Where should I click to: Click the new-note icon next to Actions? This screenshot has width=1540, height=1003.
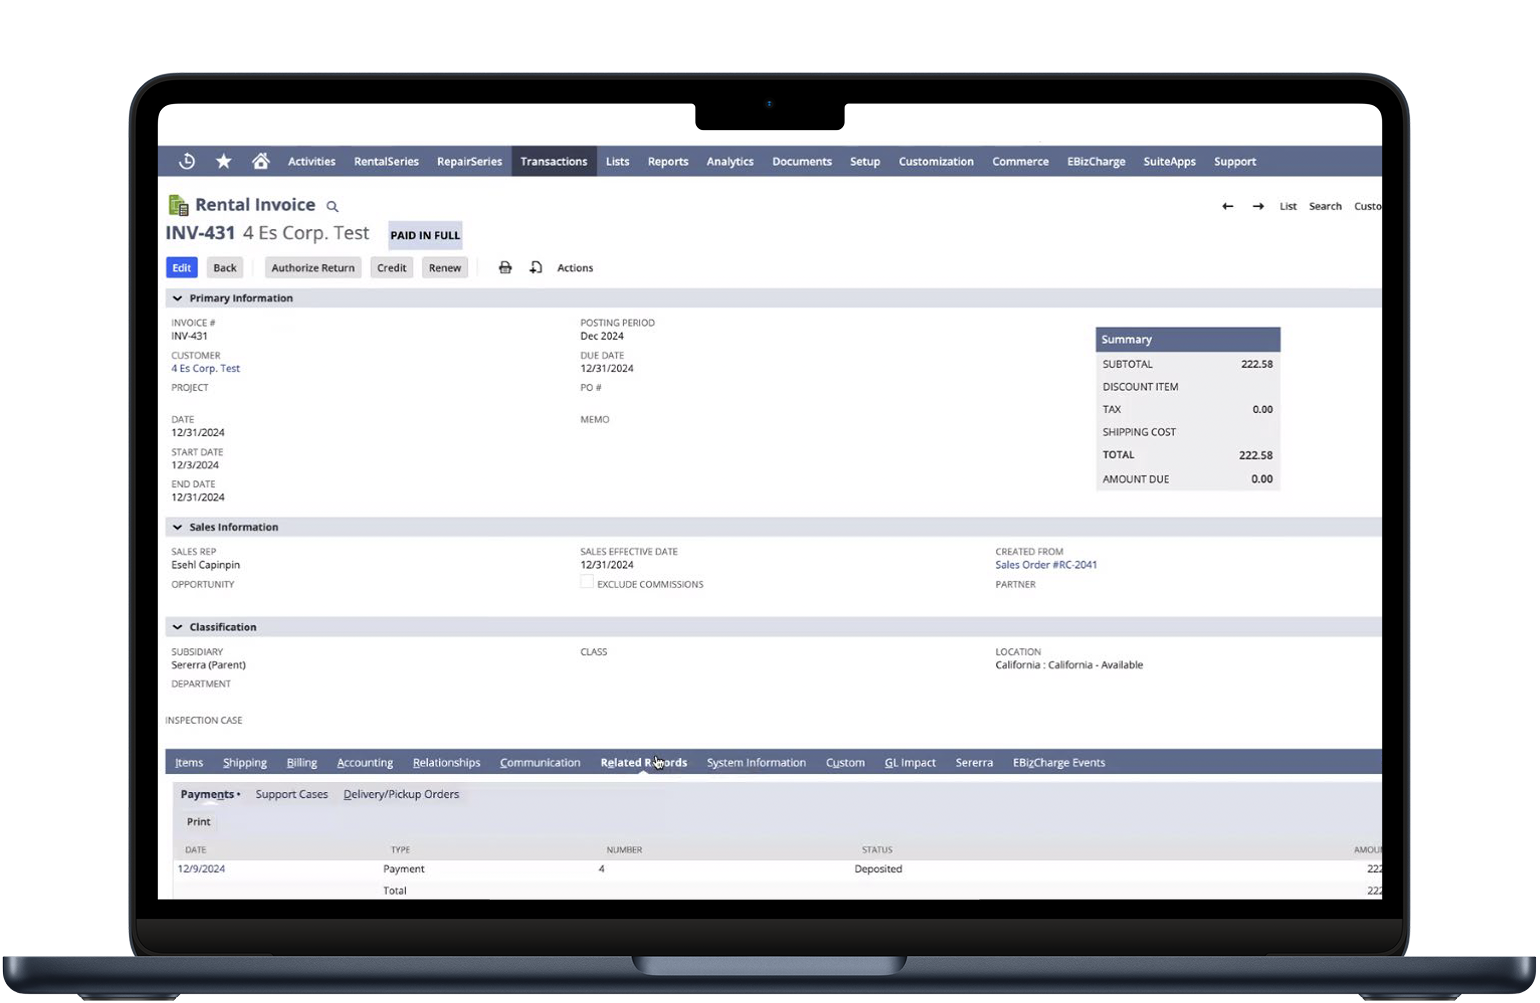[x=536, y=268]
